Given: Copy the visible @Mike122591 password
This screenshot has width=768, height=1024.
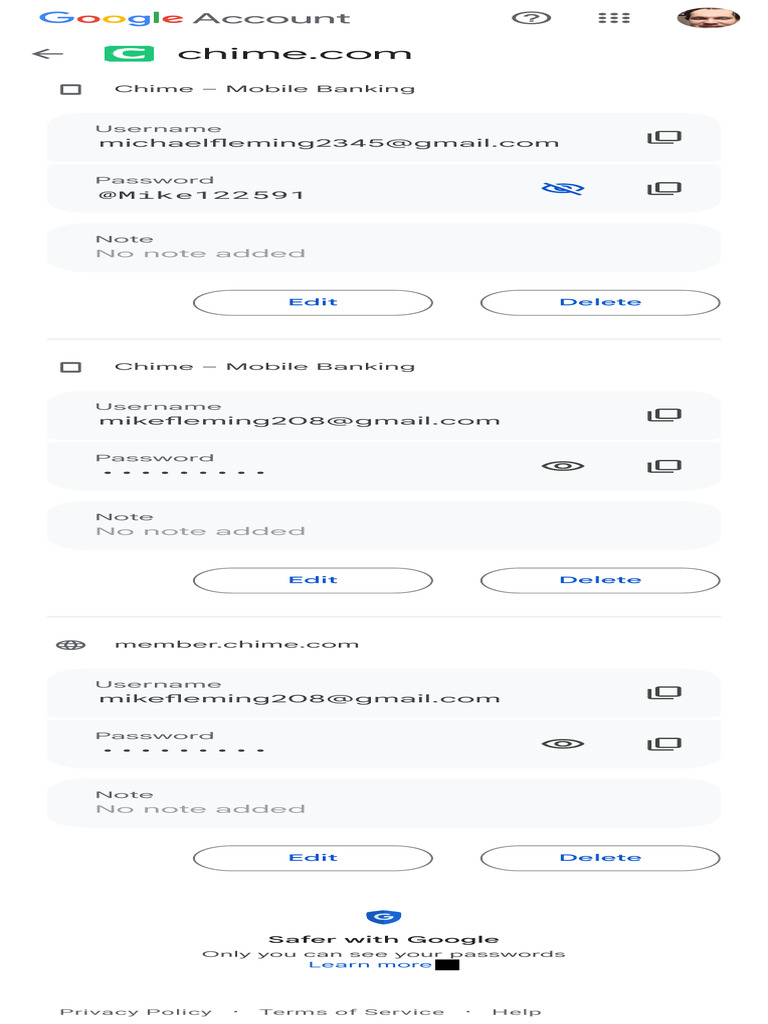Looking at the screenshot, I should click(x=663, y=188).
